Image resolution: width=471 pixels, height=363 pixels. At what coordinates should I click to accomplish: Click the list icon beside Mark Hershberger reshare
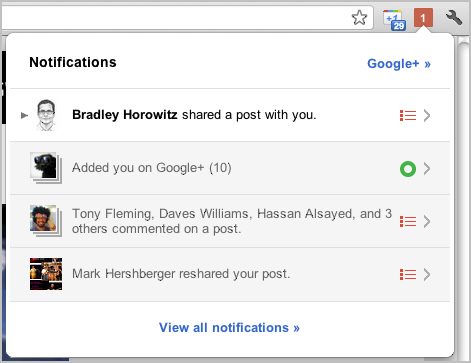tap(408, 275)
